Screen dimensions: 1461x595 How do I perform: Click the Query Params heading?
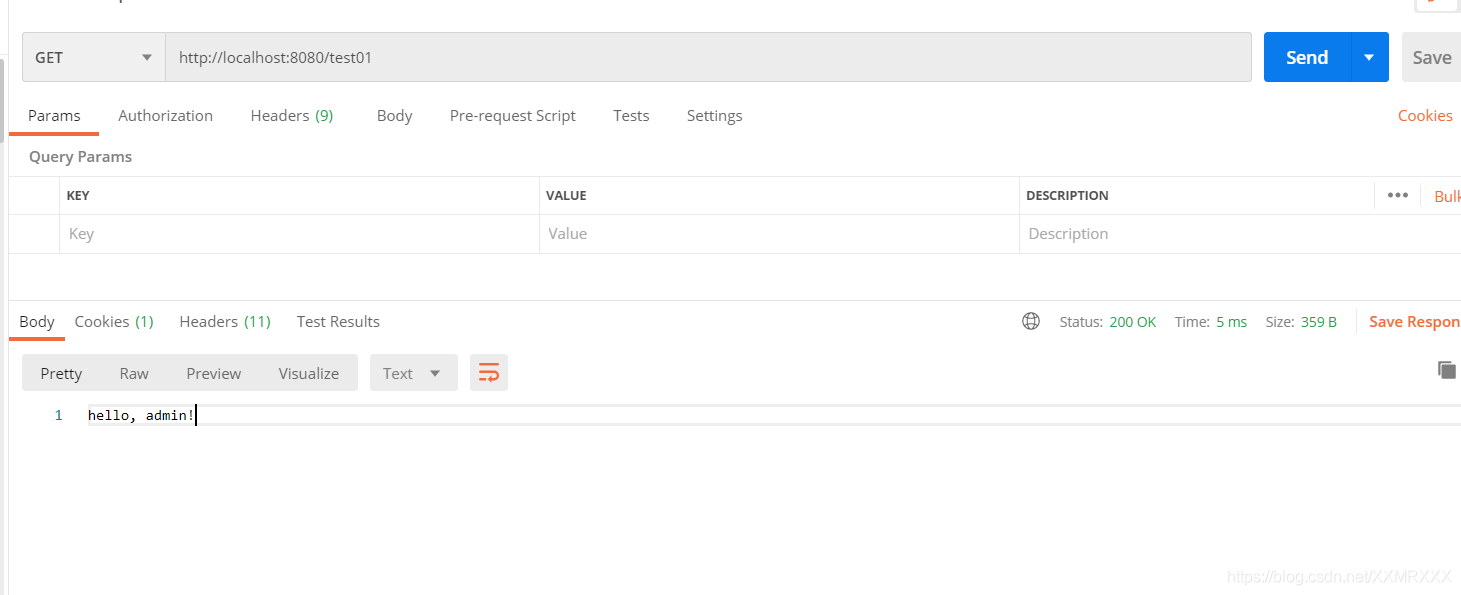80,156
